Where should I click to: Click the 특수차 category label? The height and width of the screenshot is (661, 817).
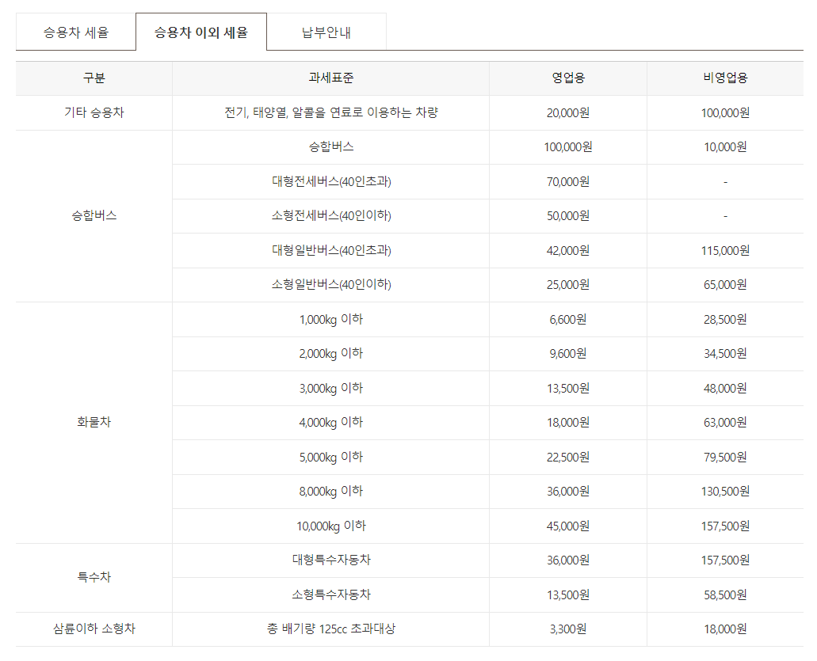coord(87,577)
